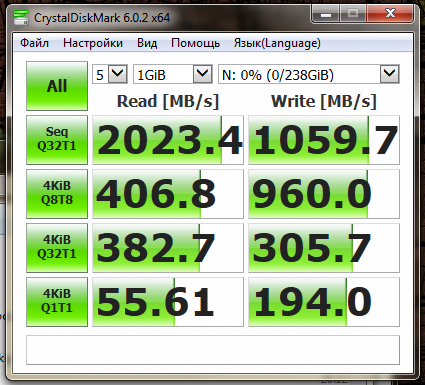This screenshot has width=425, height=385.
Task: Minimize the CrystalDiskMark window
Action: click(326, 15)
